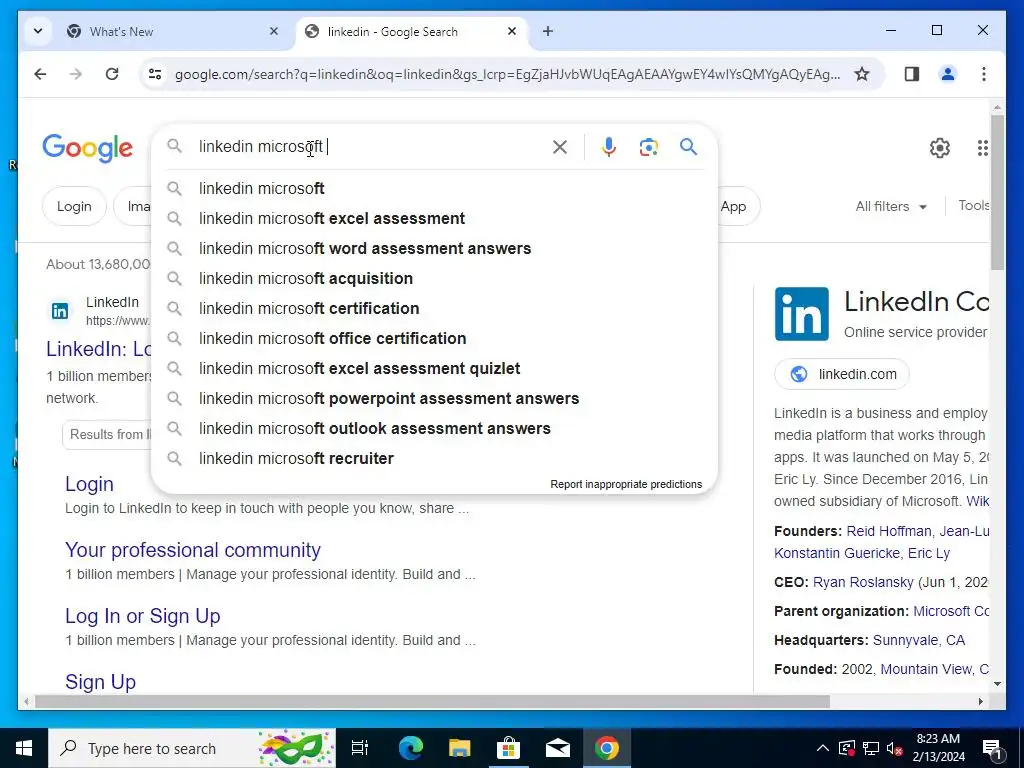Reload the current page
The height and width of the screenshot is (768, 1024).
[112, 74]
